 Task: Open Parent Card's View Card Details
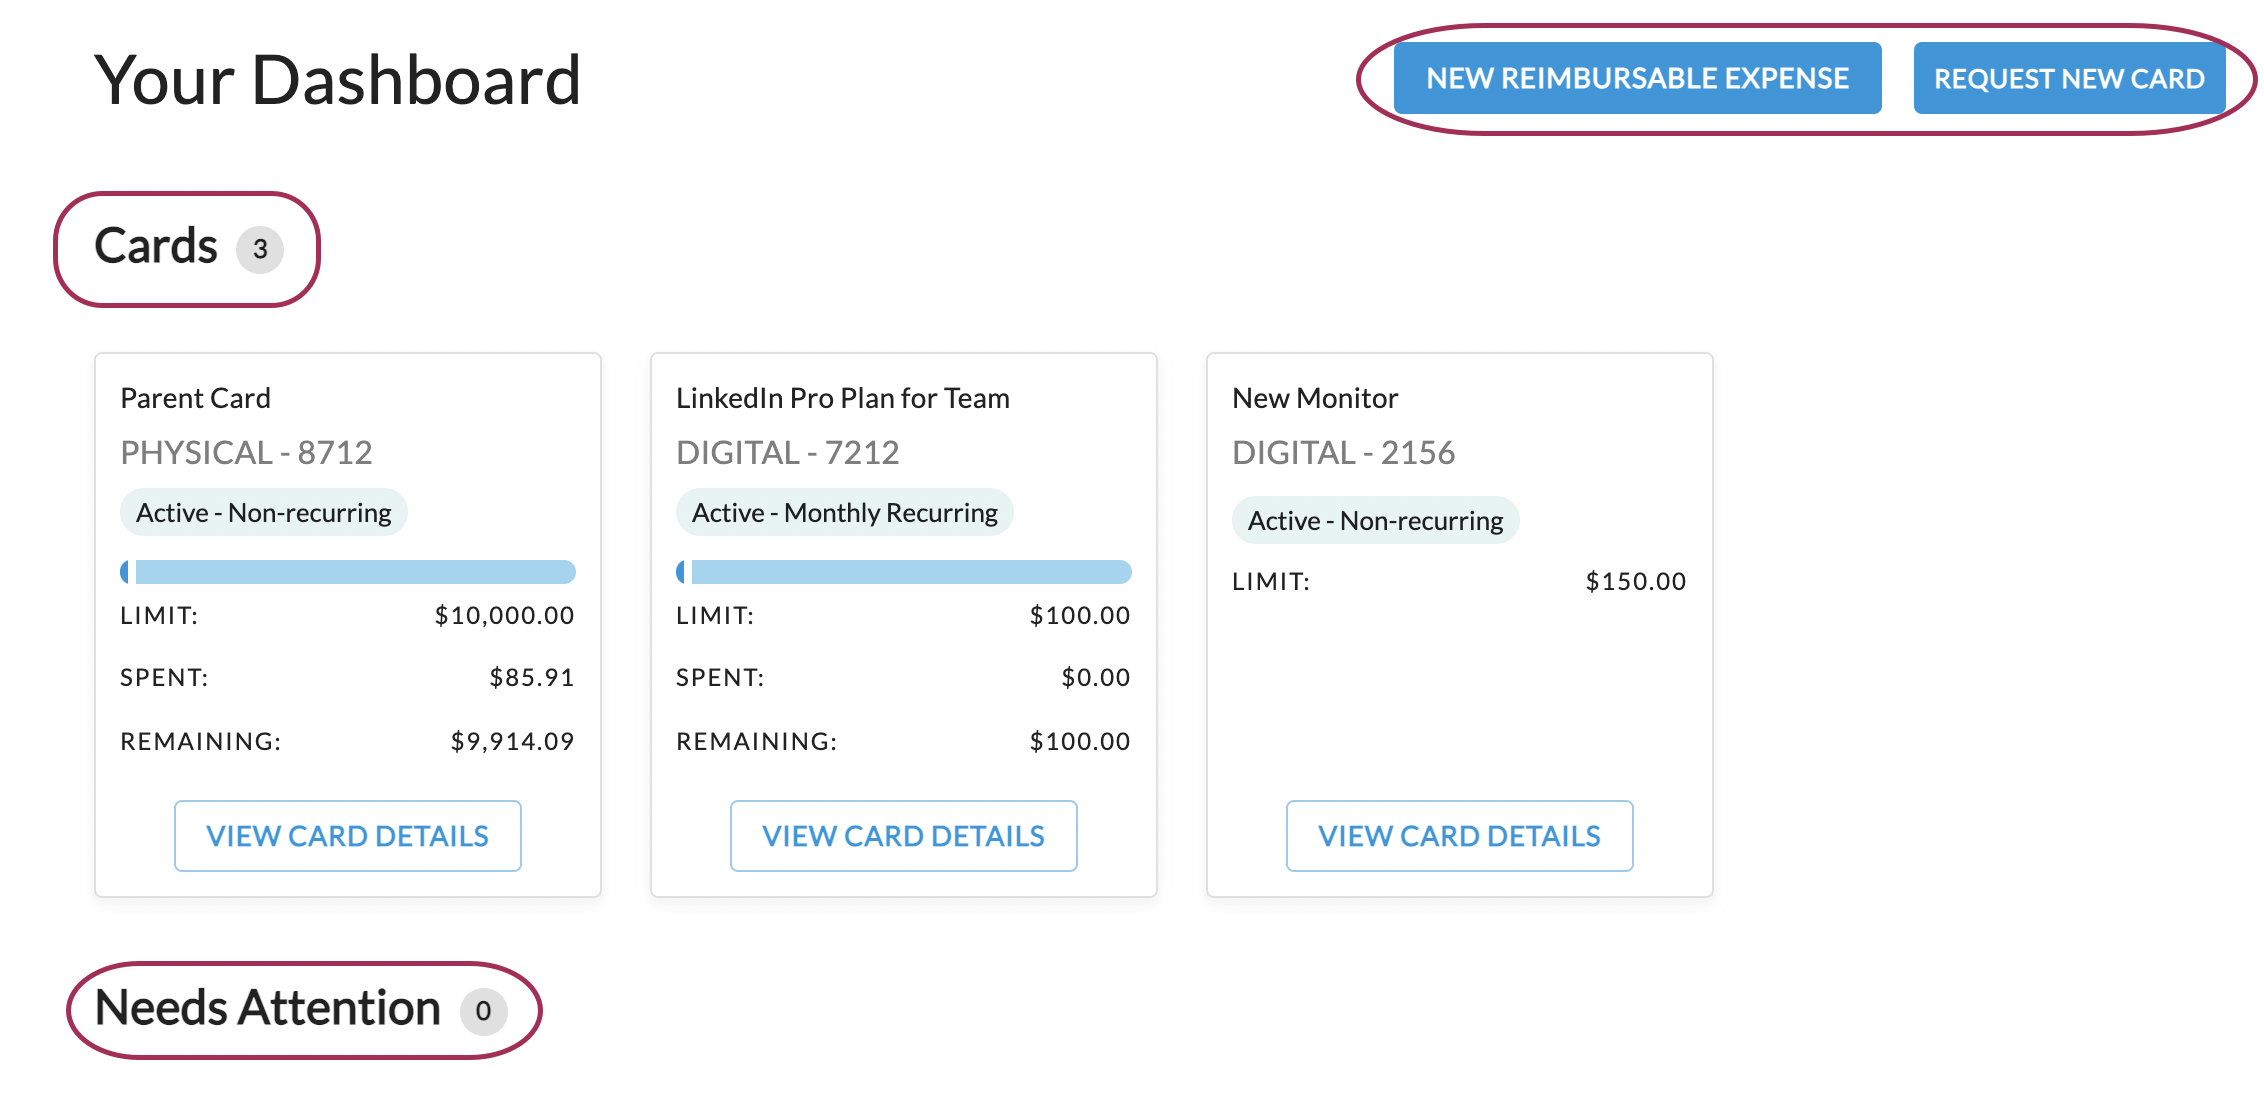click(347, 836)
